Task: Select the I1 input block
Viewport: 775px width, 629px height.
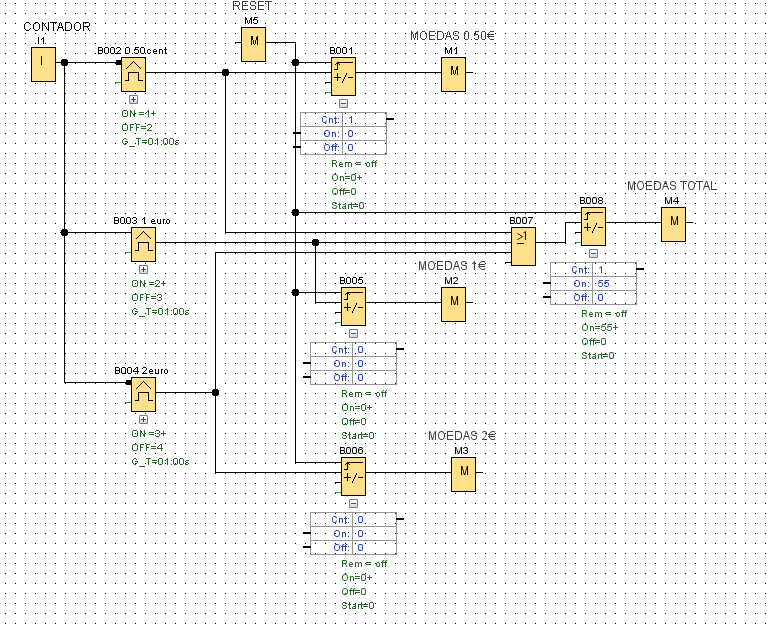Action: point(43,64)
